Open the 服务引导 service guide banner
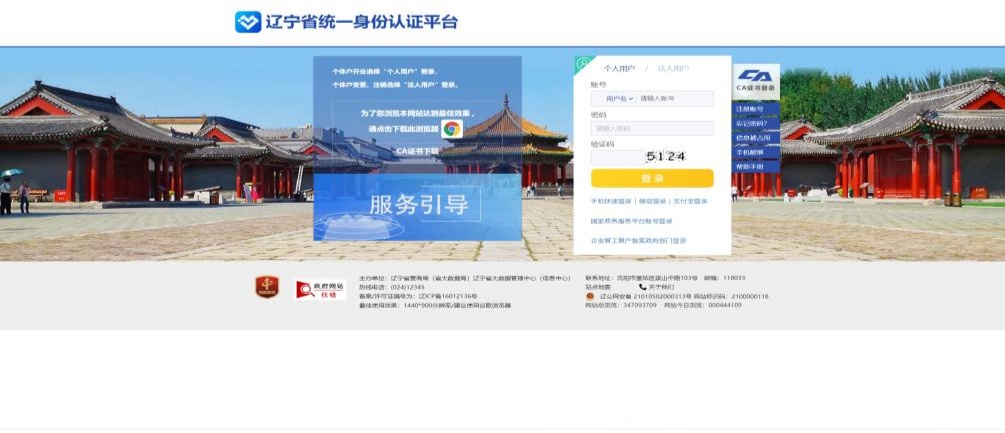 [417, 208]
